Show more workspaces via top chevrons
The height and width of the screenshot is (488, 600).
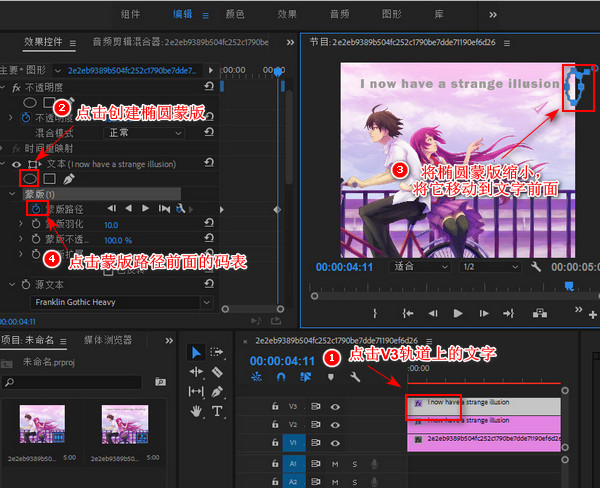click(x=493, y=15)
